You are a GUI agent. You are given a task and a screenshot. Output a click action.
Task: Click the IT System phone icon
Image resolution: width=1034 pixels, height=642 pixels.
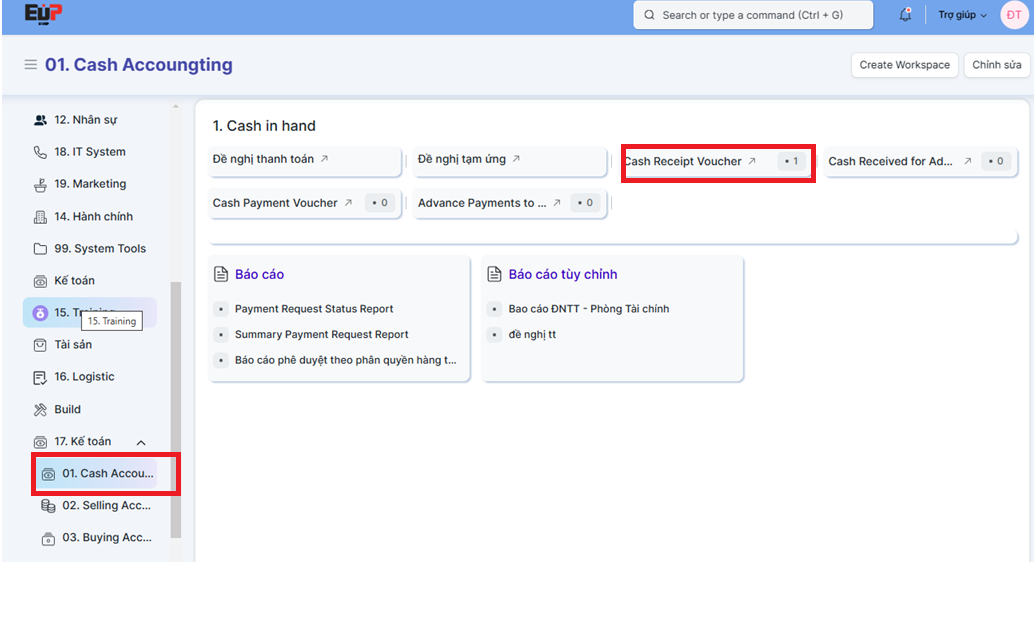[x=40, y=152]
